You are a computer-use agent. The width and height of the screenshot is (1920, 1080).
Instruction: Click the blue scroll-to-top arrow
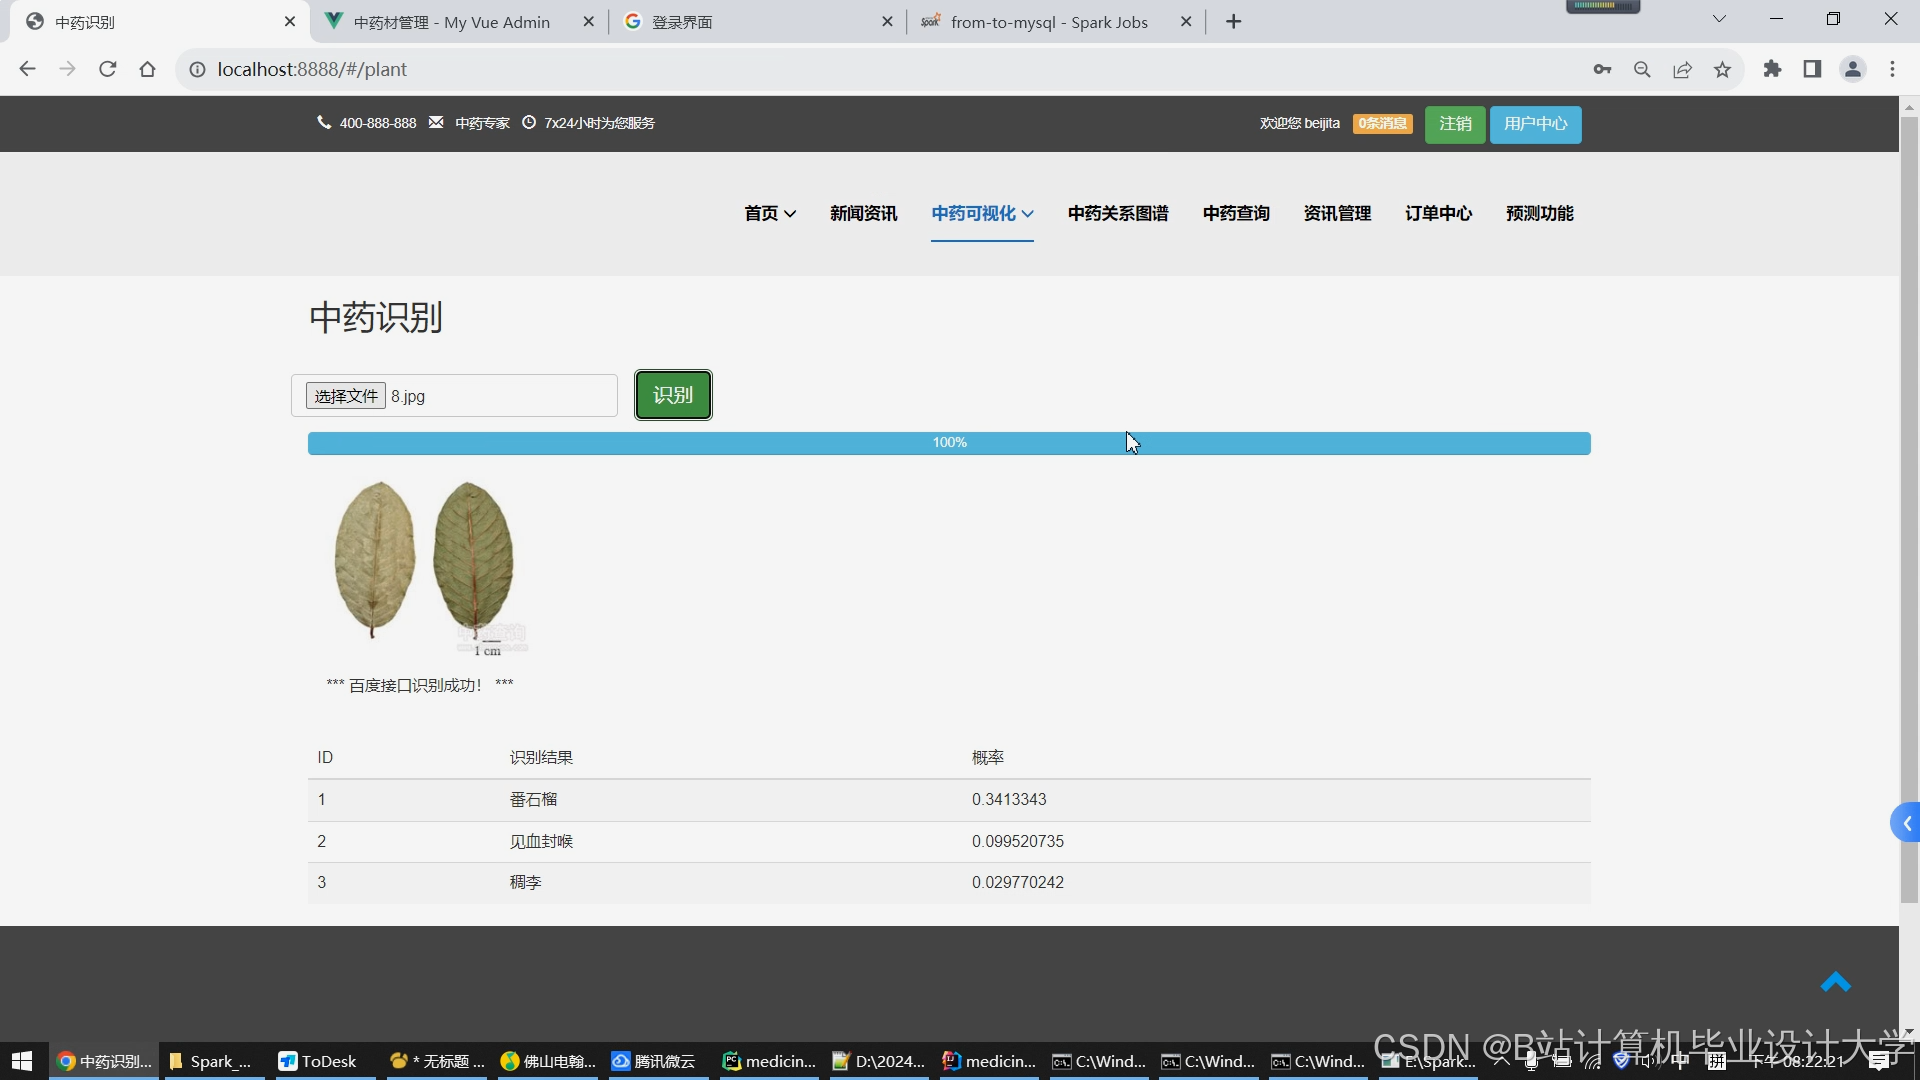(x=1835, y=983)
